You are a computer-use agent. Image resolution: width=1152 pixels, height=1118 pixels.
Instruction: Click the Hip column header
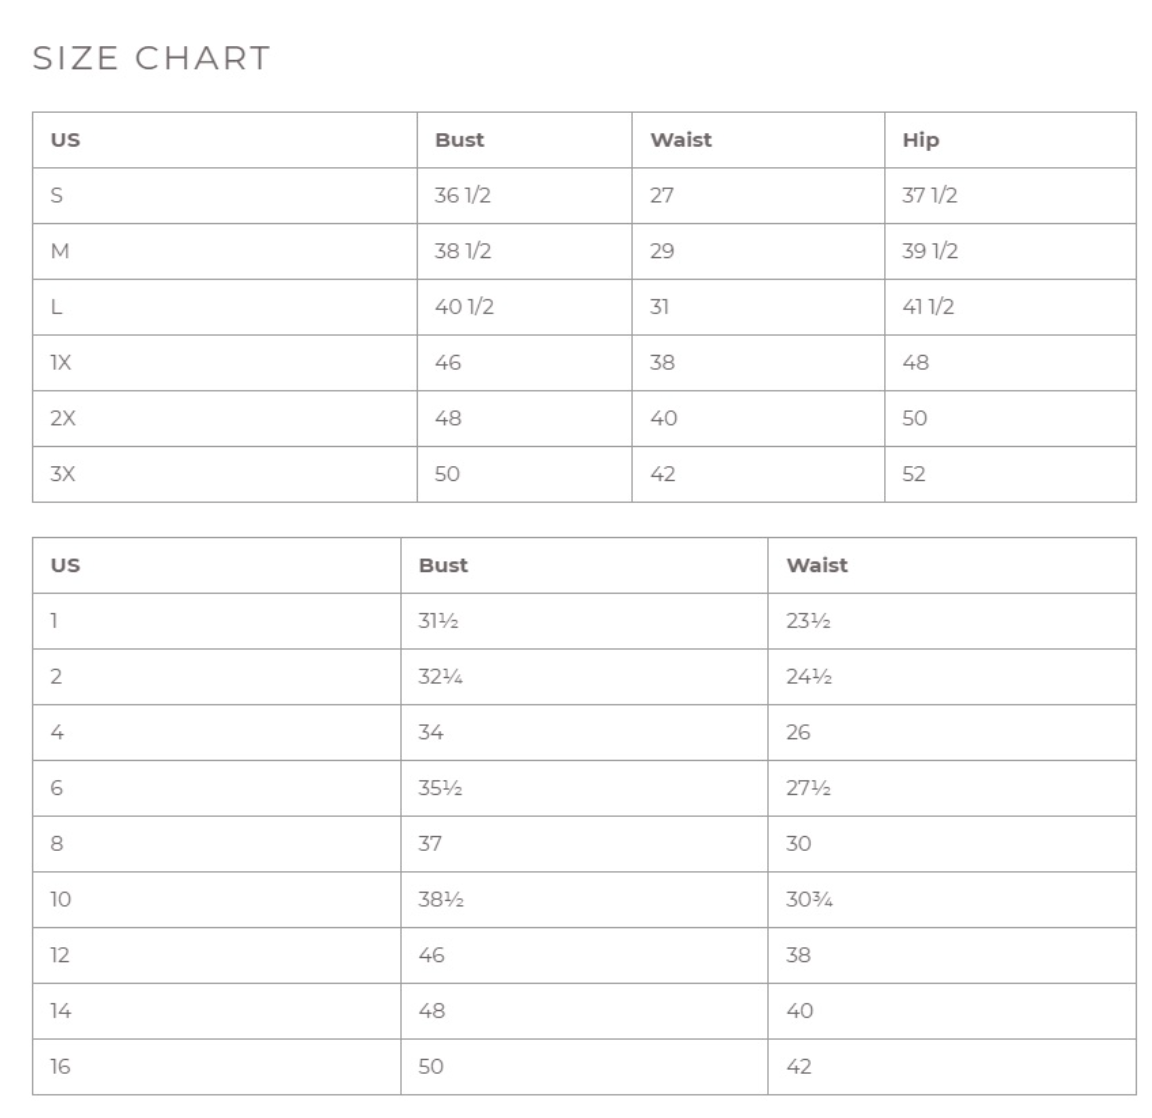click(920, 140)
